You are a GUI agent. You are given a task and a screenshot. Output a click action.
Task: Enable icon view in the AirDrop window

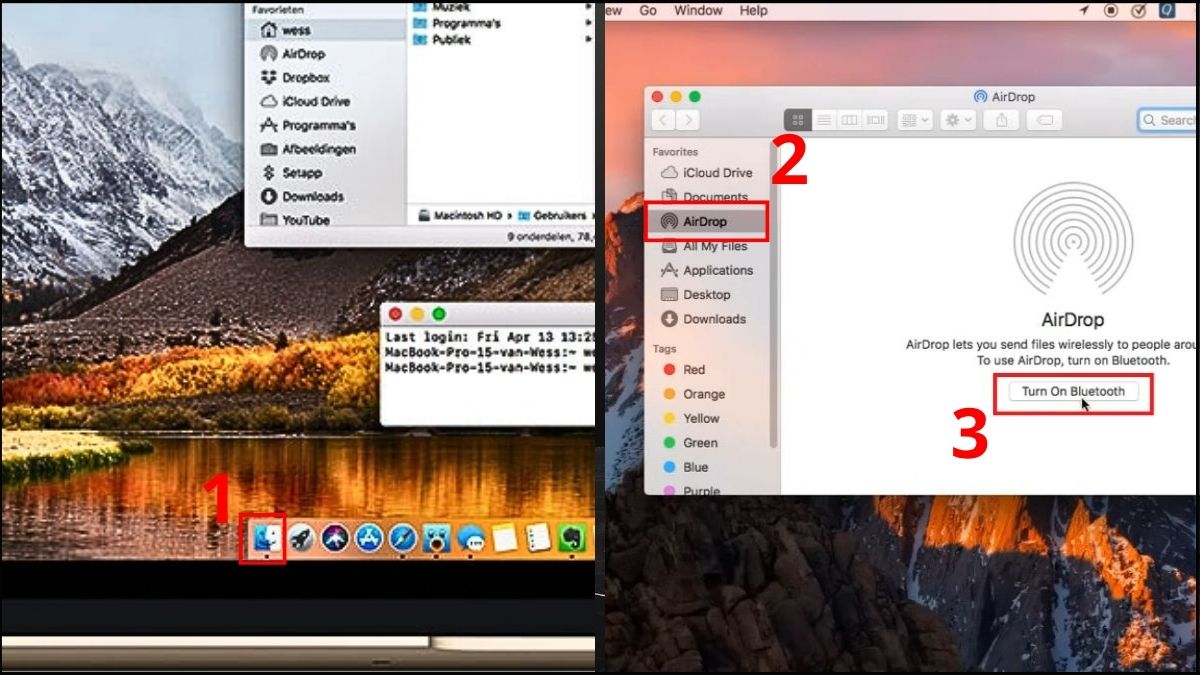point(798,120)
